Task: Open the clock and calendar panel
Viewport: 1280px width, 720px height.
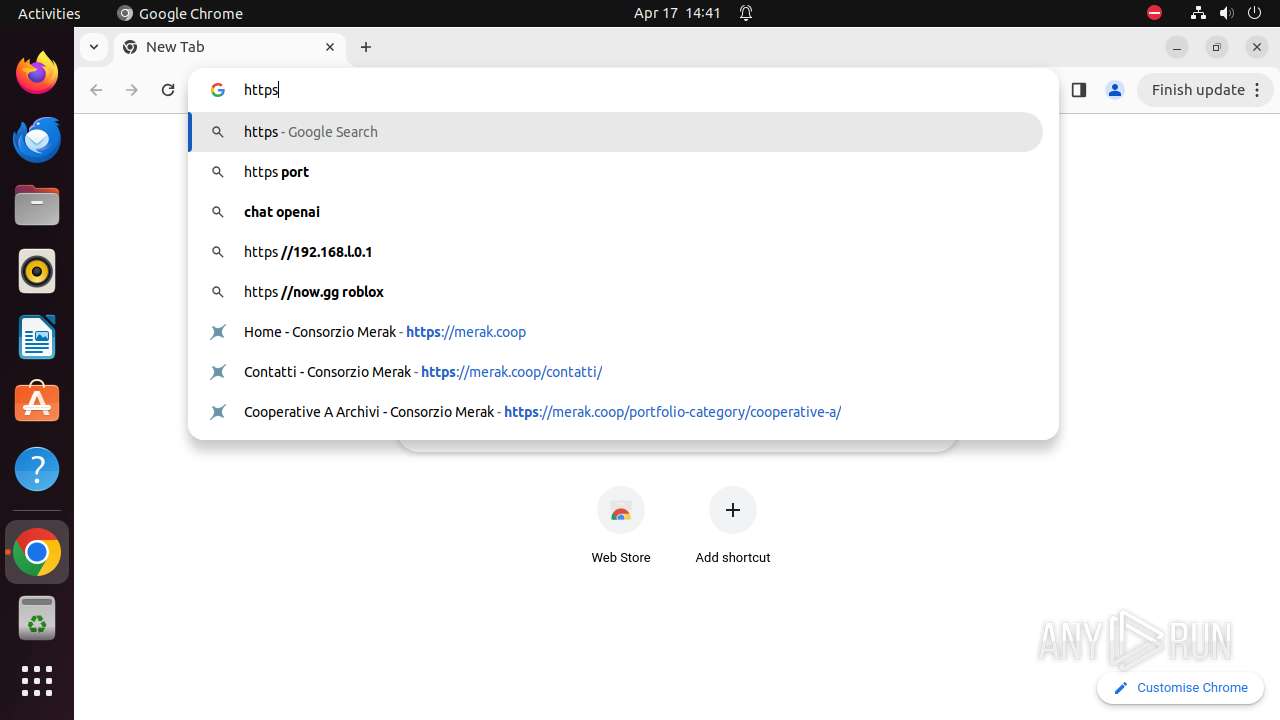Action: coord(677,13)
